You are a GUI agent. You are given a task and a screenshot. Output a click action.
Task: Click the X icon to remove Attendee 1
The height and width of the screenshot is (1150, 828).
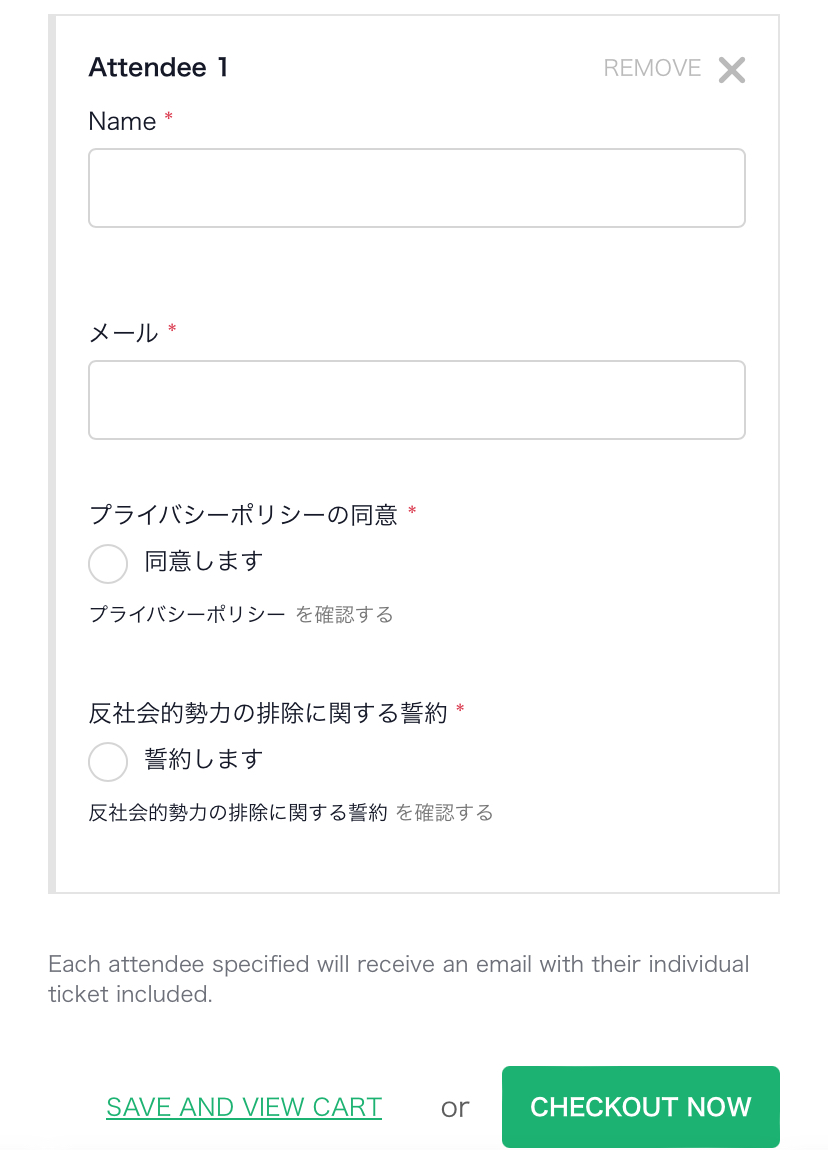(731, 70)
